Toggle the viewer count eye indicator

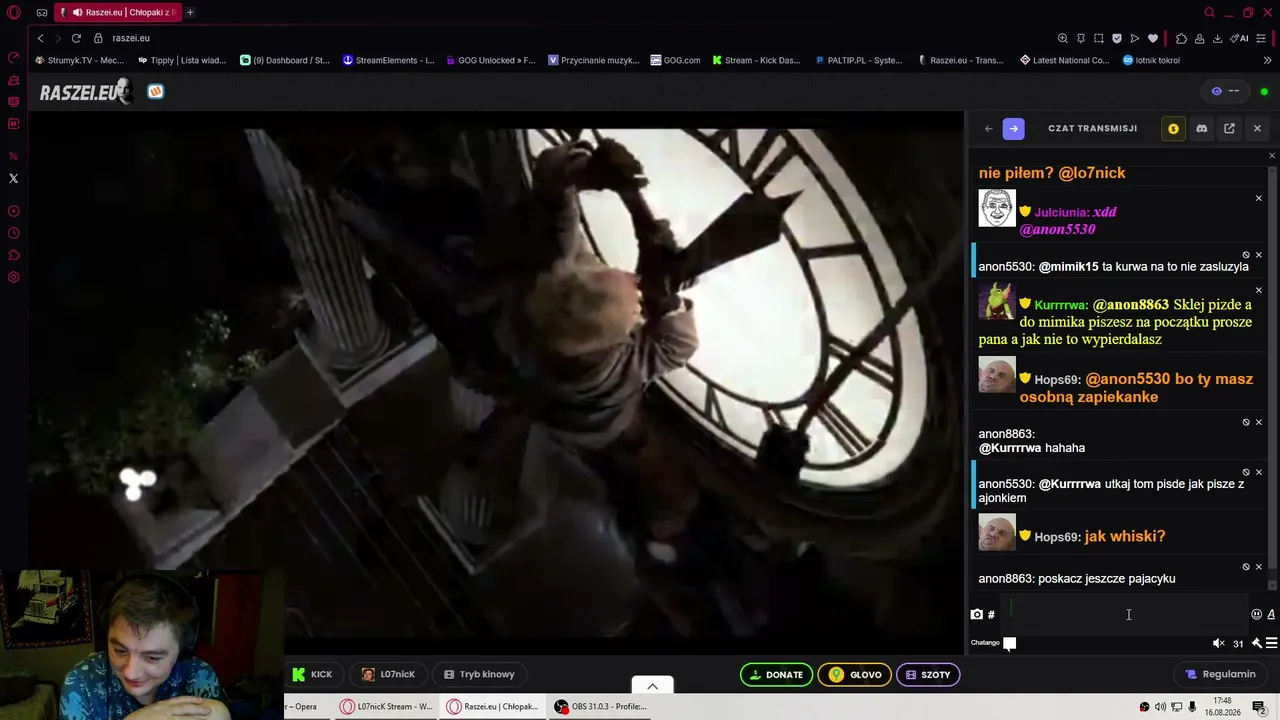1225,91
